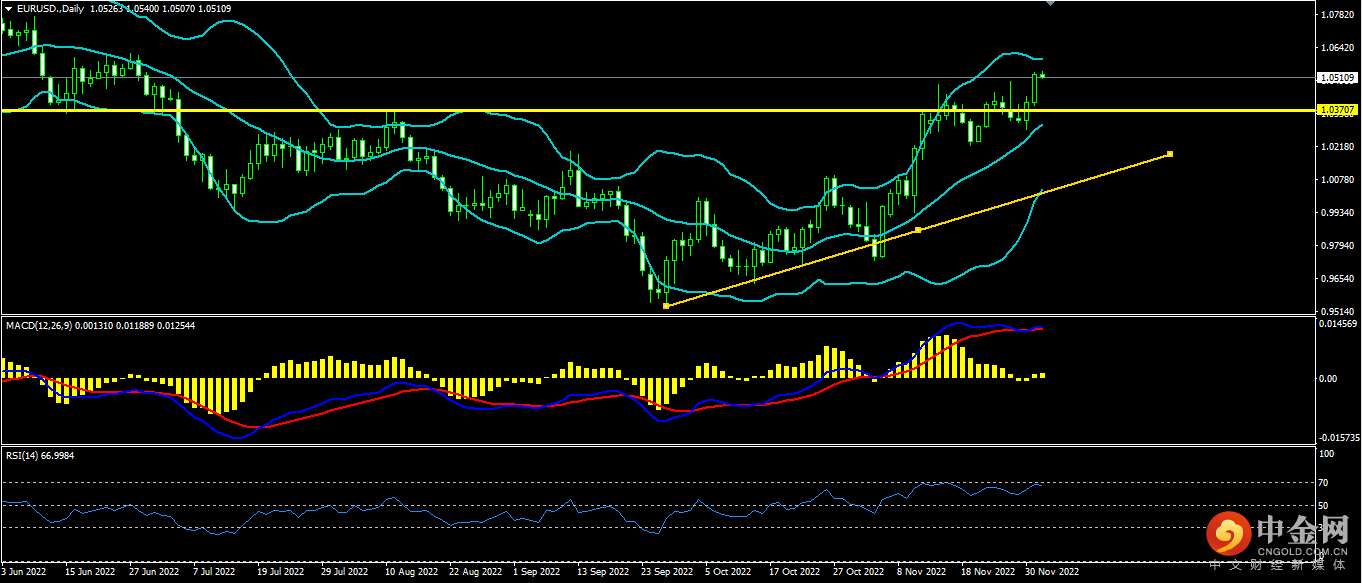Click the 3 Jun 2022 date label
This screenshot has width=1363, height=583.
(x=25, y=573)
